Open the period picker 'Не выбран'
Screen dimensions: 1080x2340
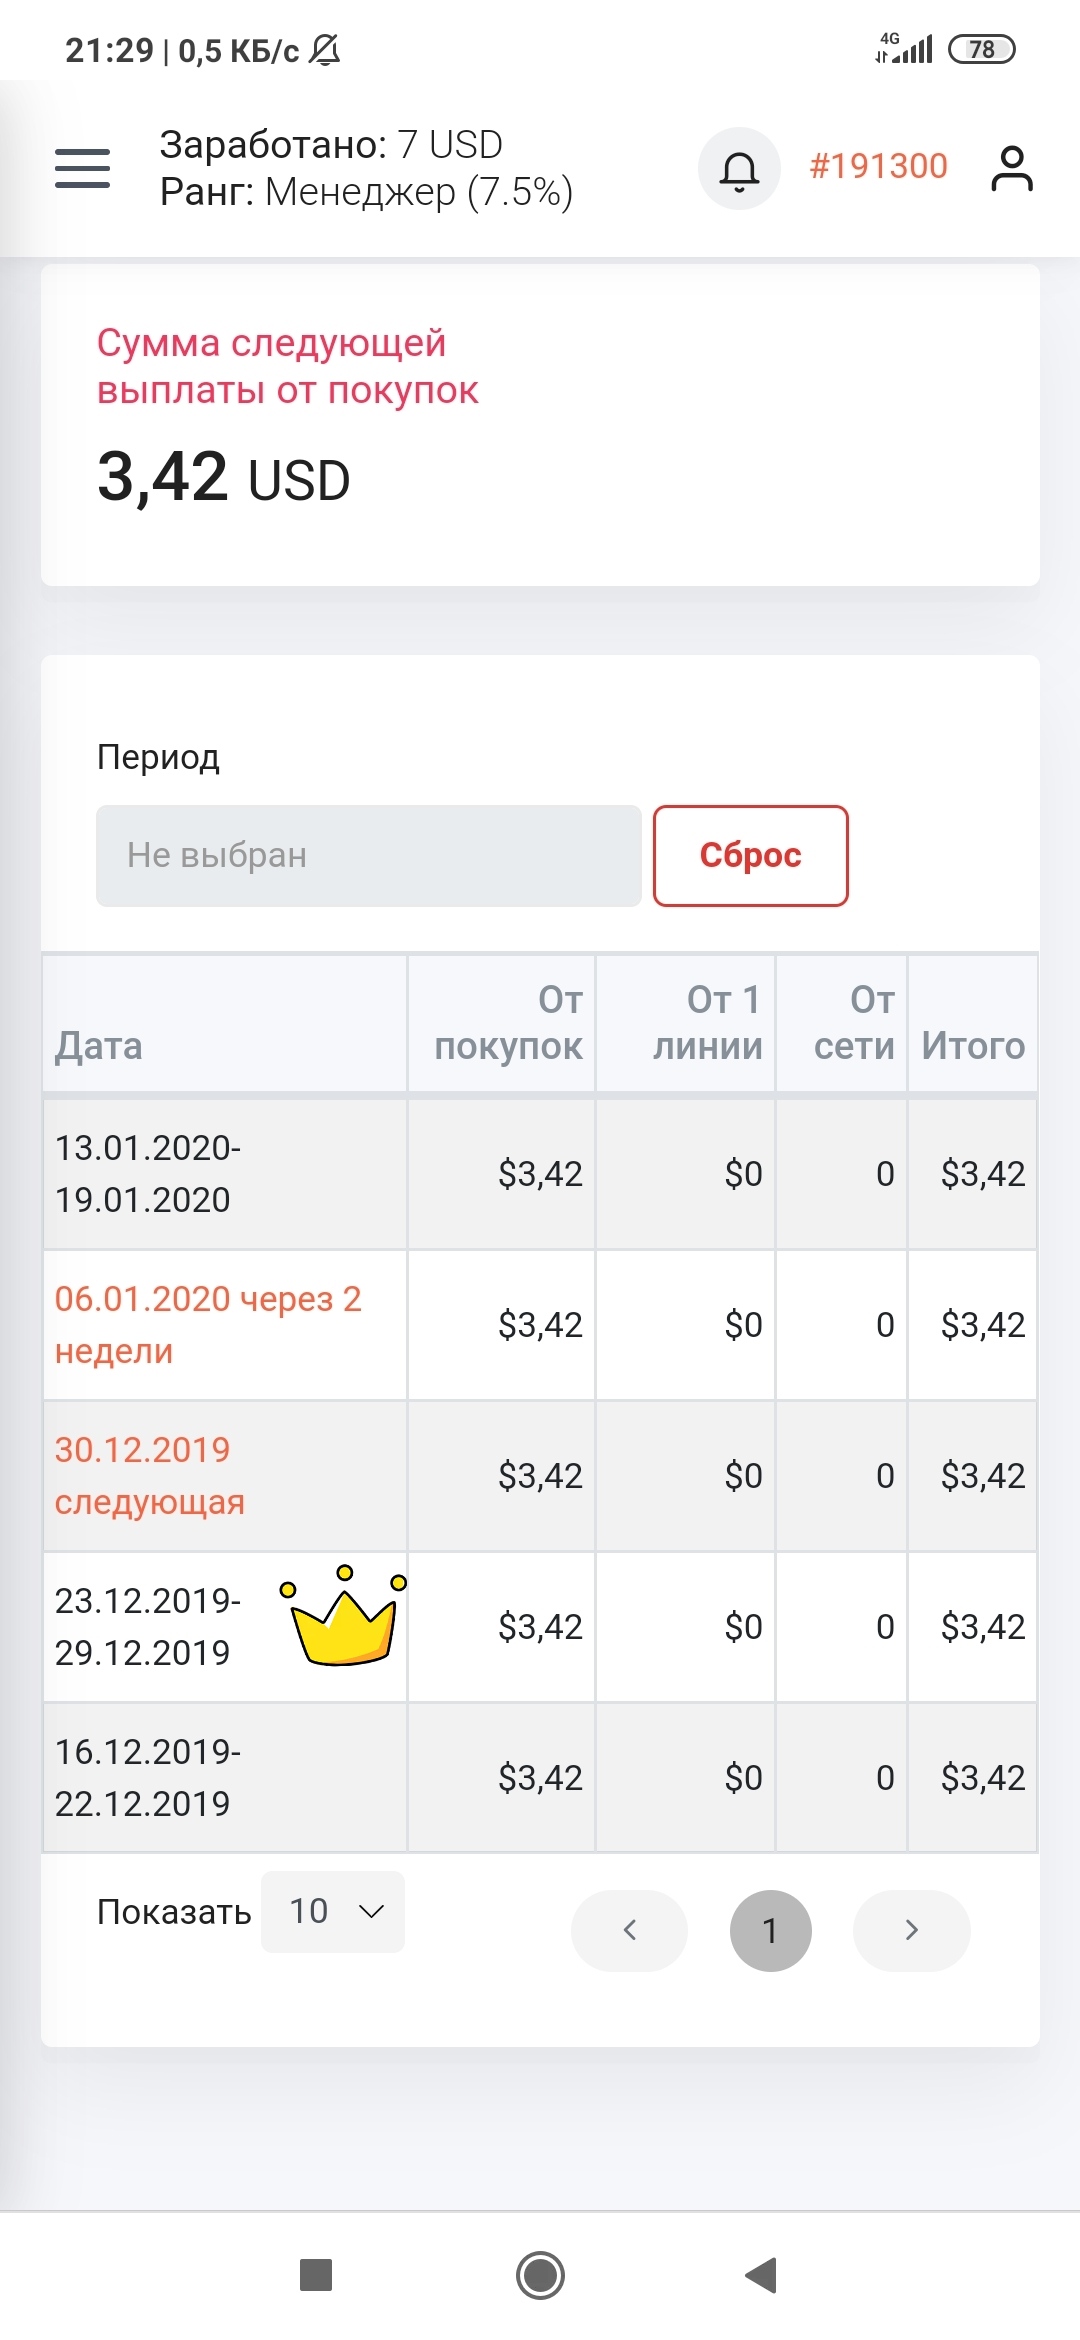[369, 856]
